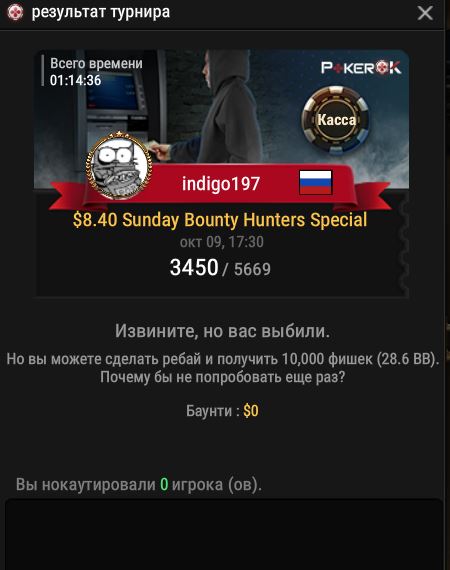Click the green knockout count 0
Viewport: 450px width, 570px height.
coord(164,484)
